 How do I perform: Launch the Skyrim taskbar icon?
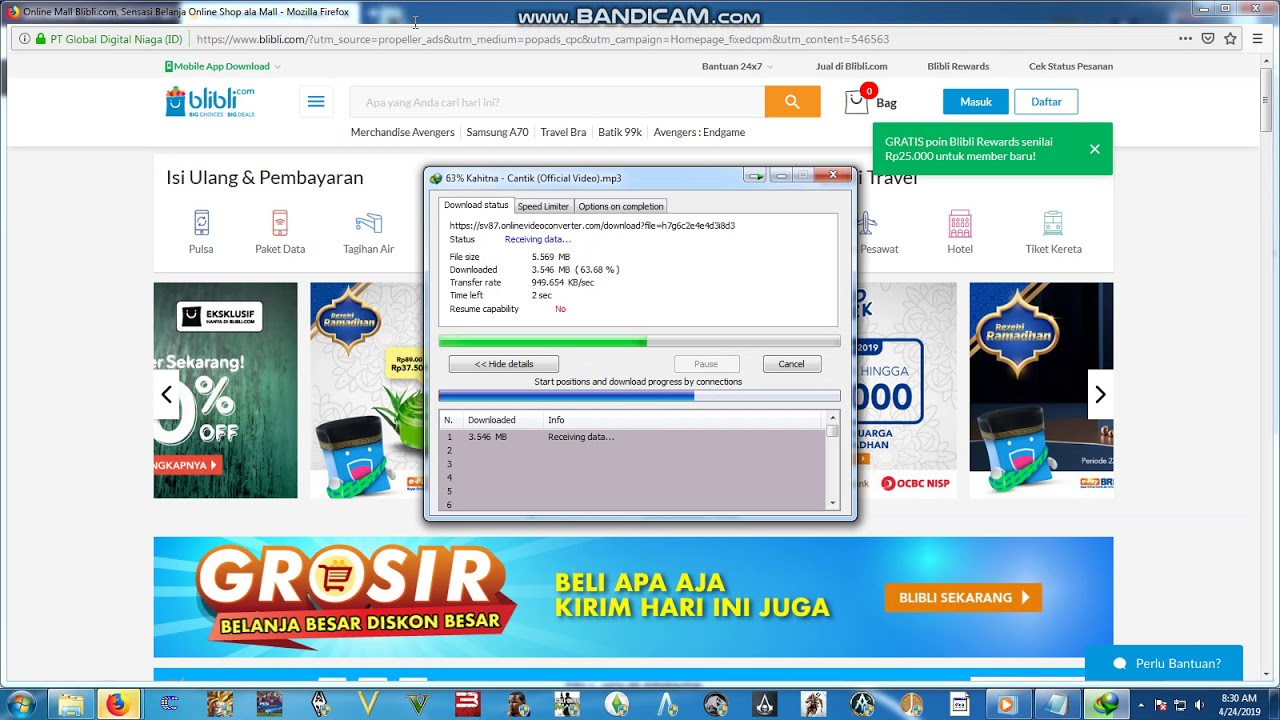tap(320, 705)
